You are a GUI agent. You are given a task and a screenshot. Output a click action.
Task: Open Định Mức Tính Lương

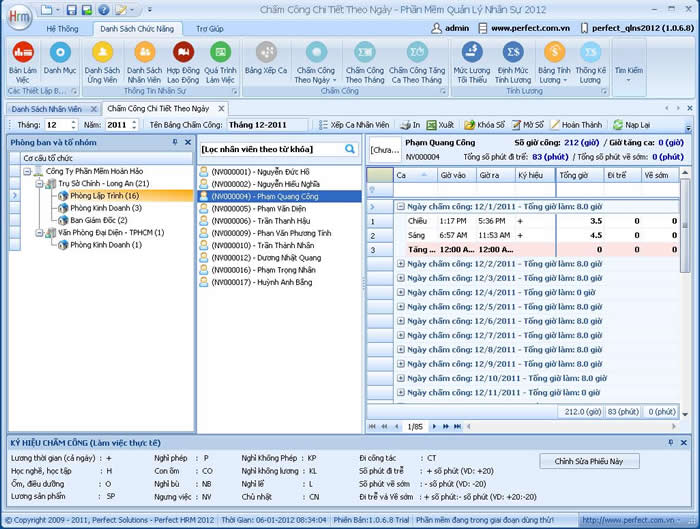click(x=513, y=62)
